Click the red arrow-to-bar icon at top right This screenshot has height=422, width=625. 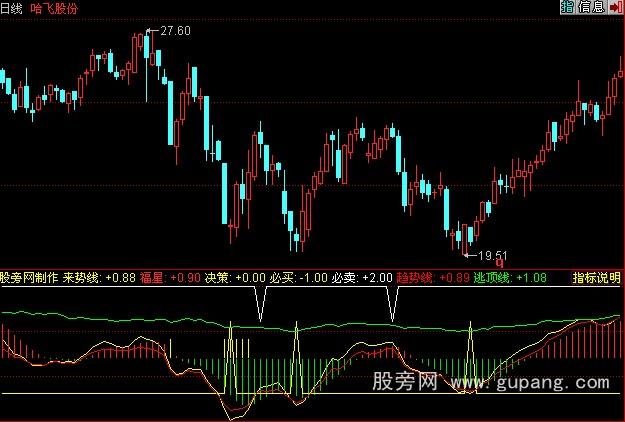[x=616, y=7]
